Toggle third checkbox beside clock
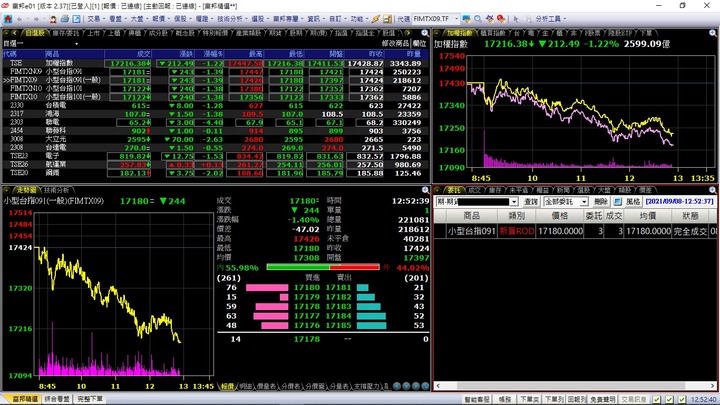720x405 pixels. pyautogui.click(x=682, y=399)
